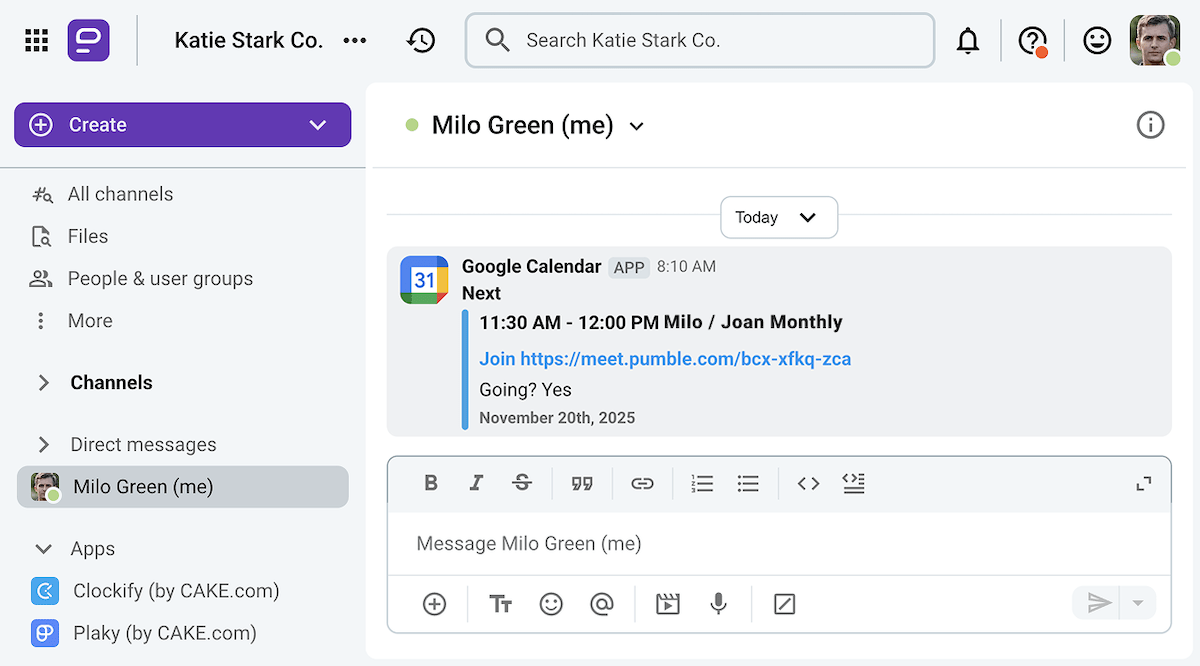Click the Pumble logo in the top bar

pos(89,40)
